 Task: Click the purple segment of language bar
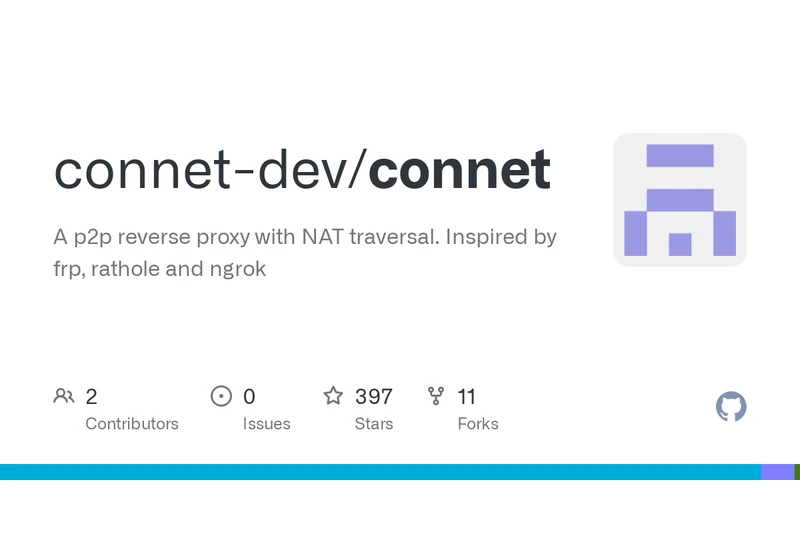[778, 472]
